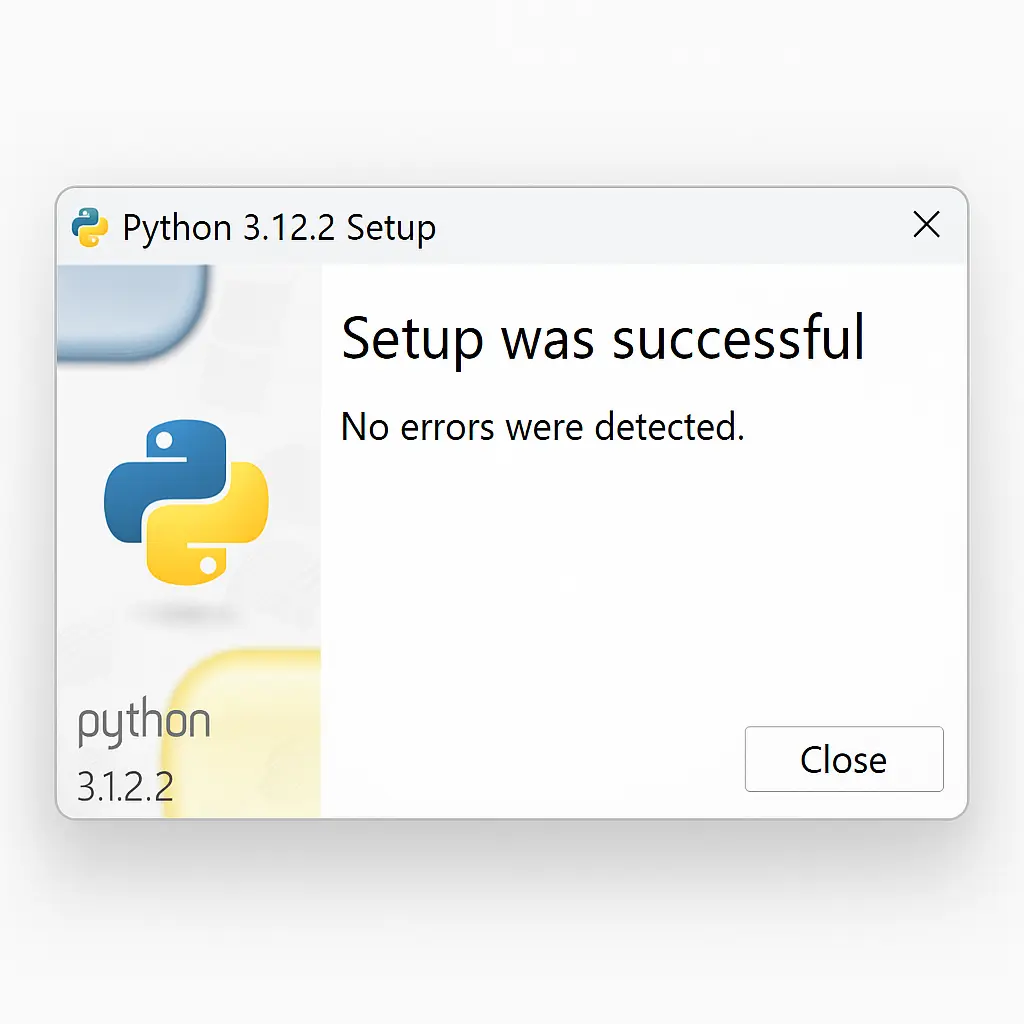Dismiss the dialog with the title bar X
Image resolution: width=1024 pixels, height=1024 pixels.
click(x=927, y=225)
